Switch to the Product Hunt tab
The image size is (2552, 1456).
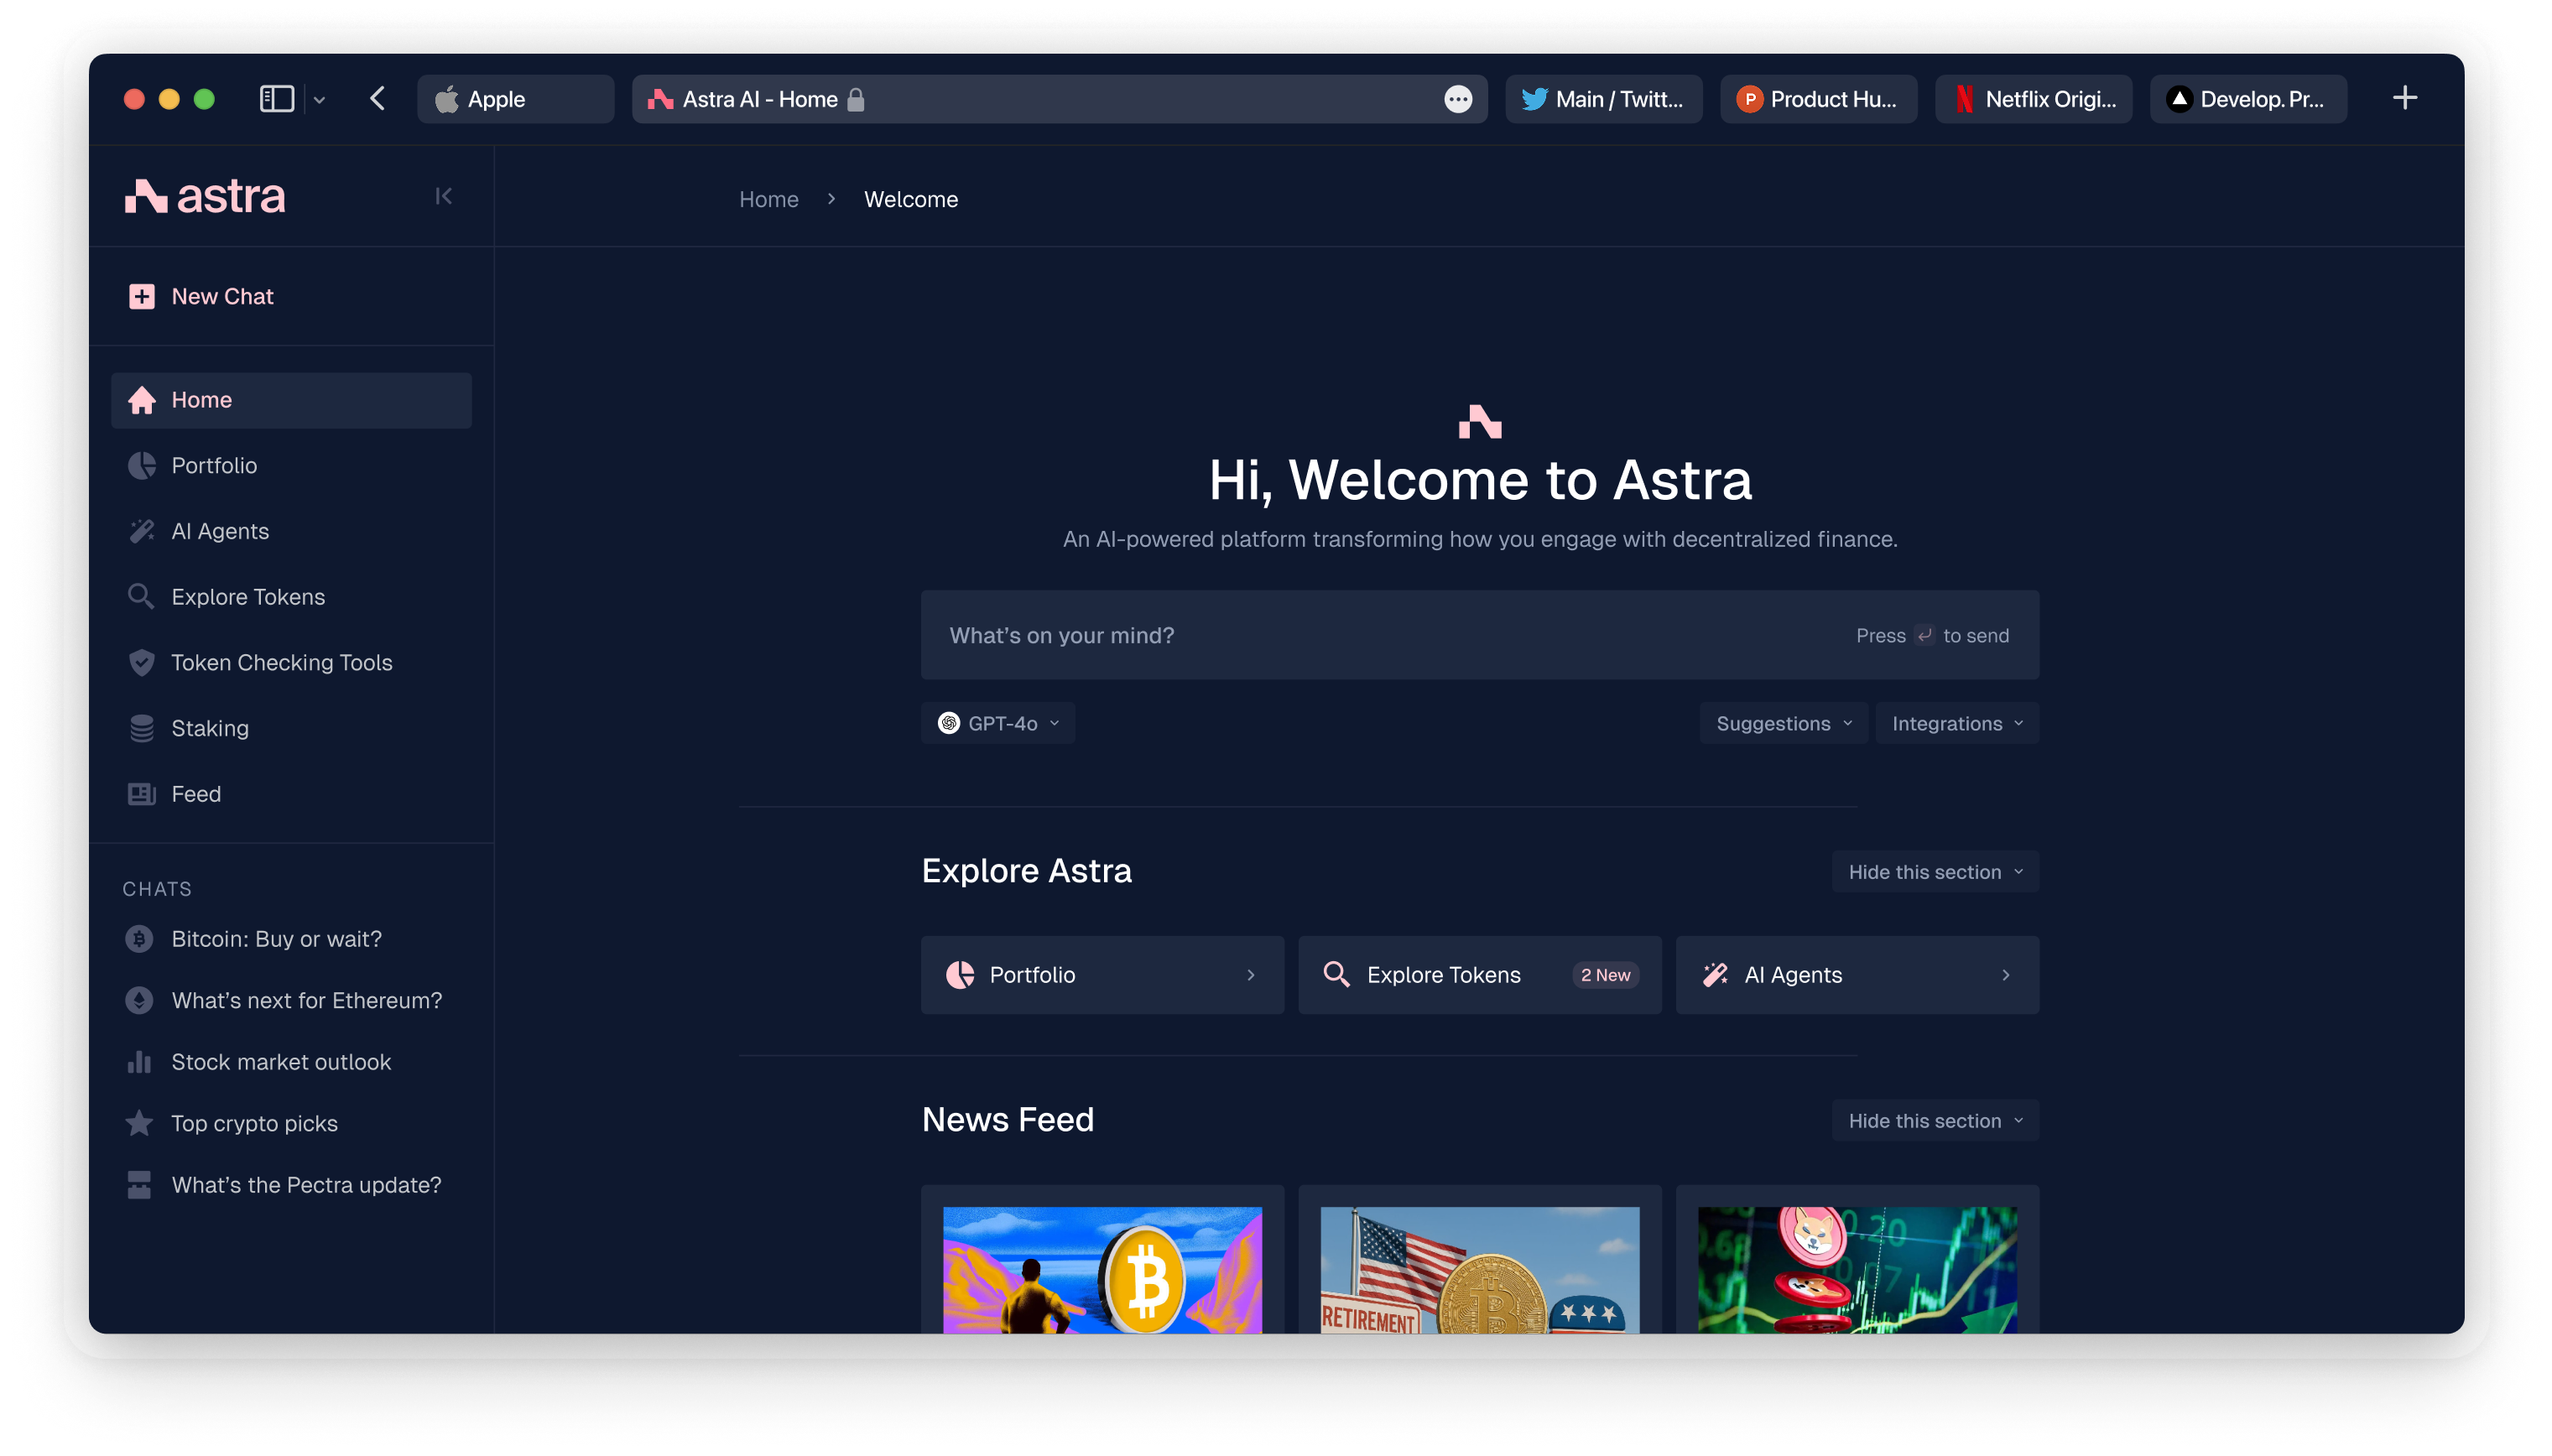pos(1818,99)
